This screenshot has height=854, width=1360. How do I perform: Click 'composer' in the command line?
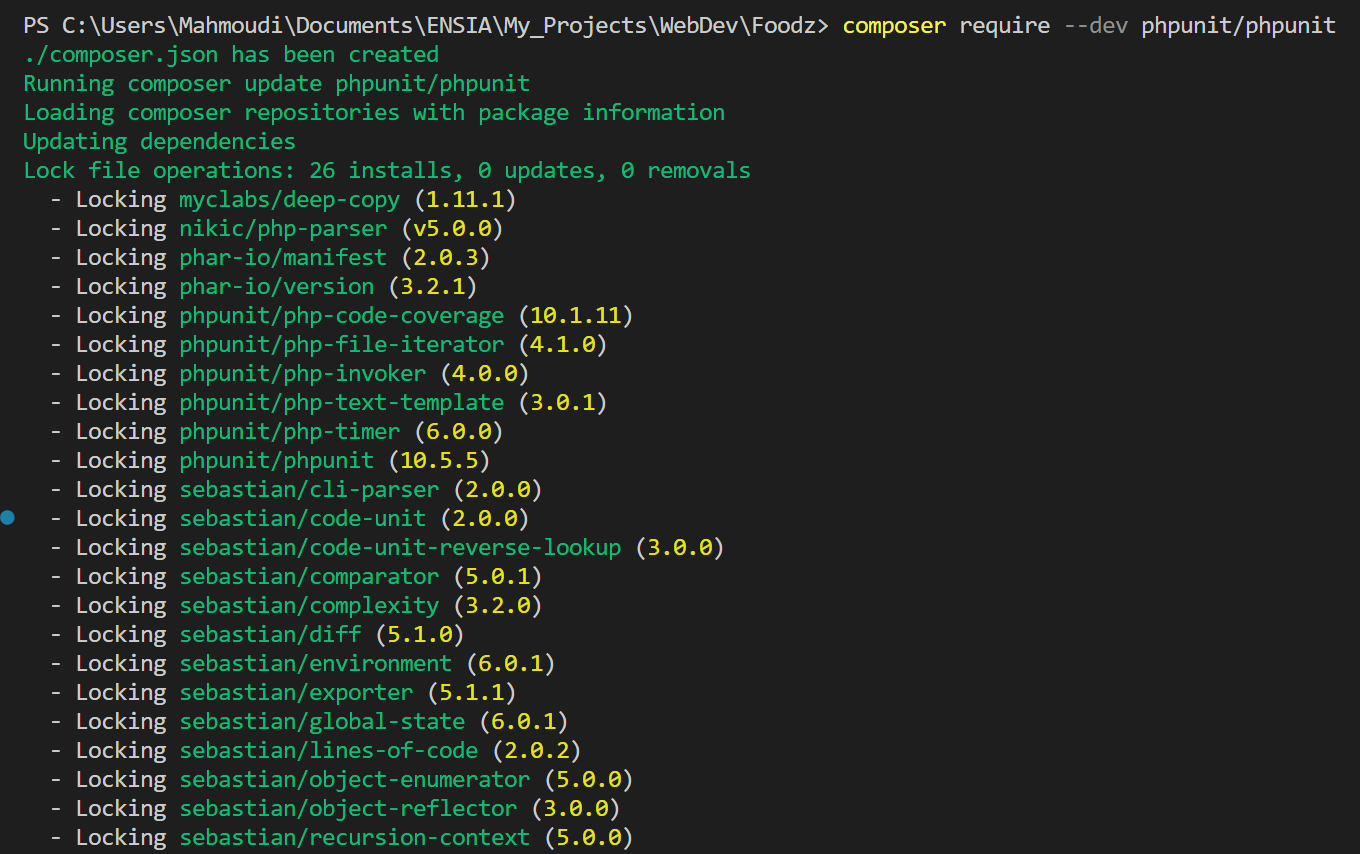coord(894,25)
